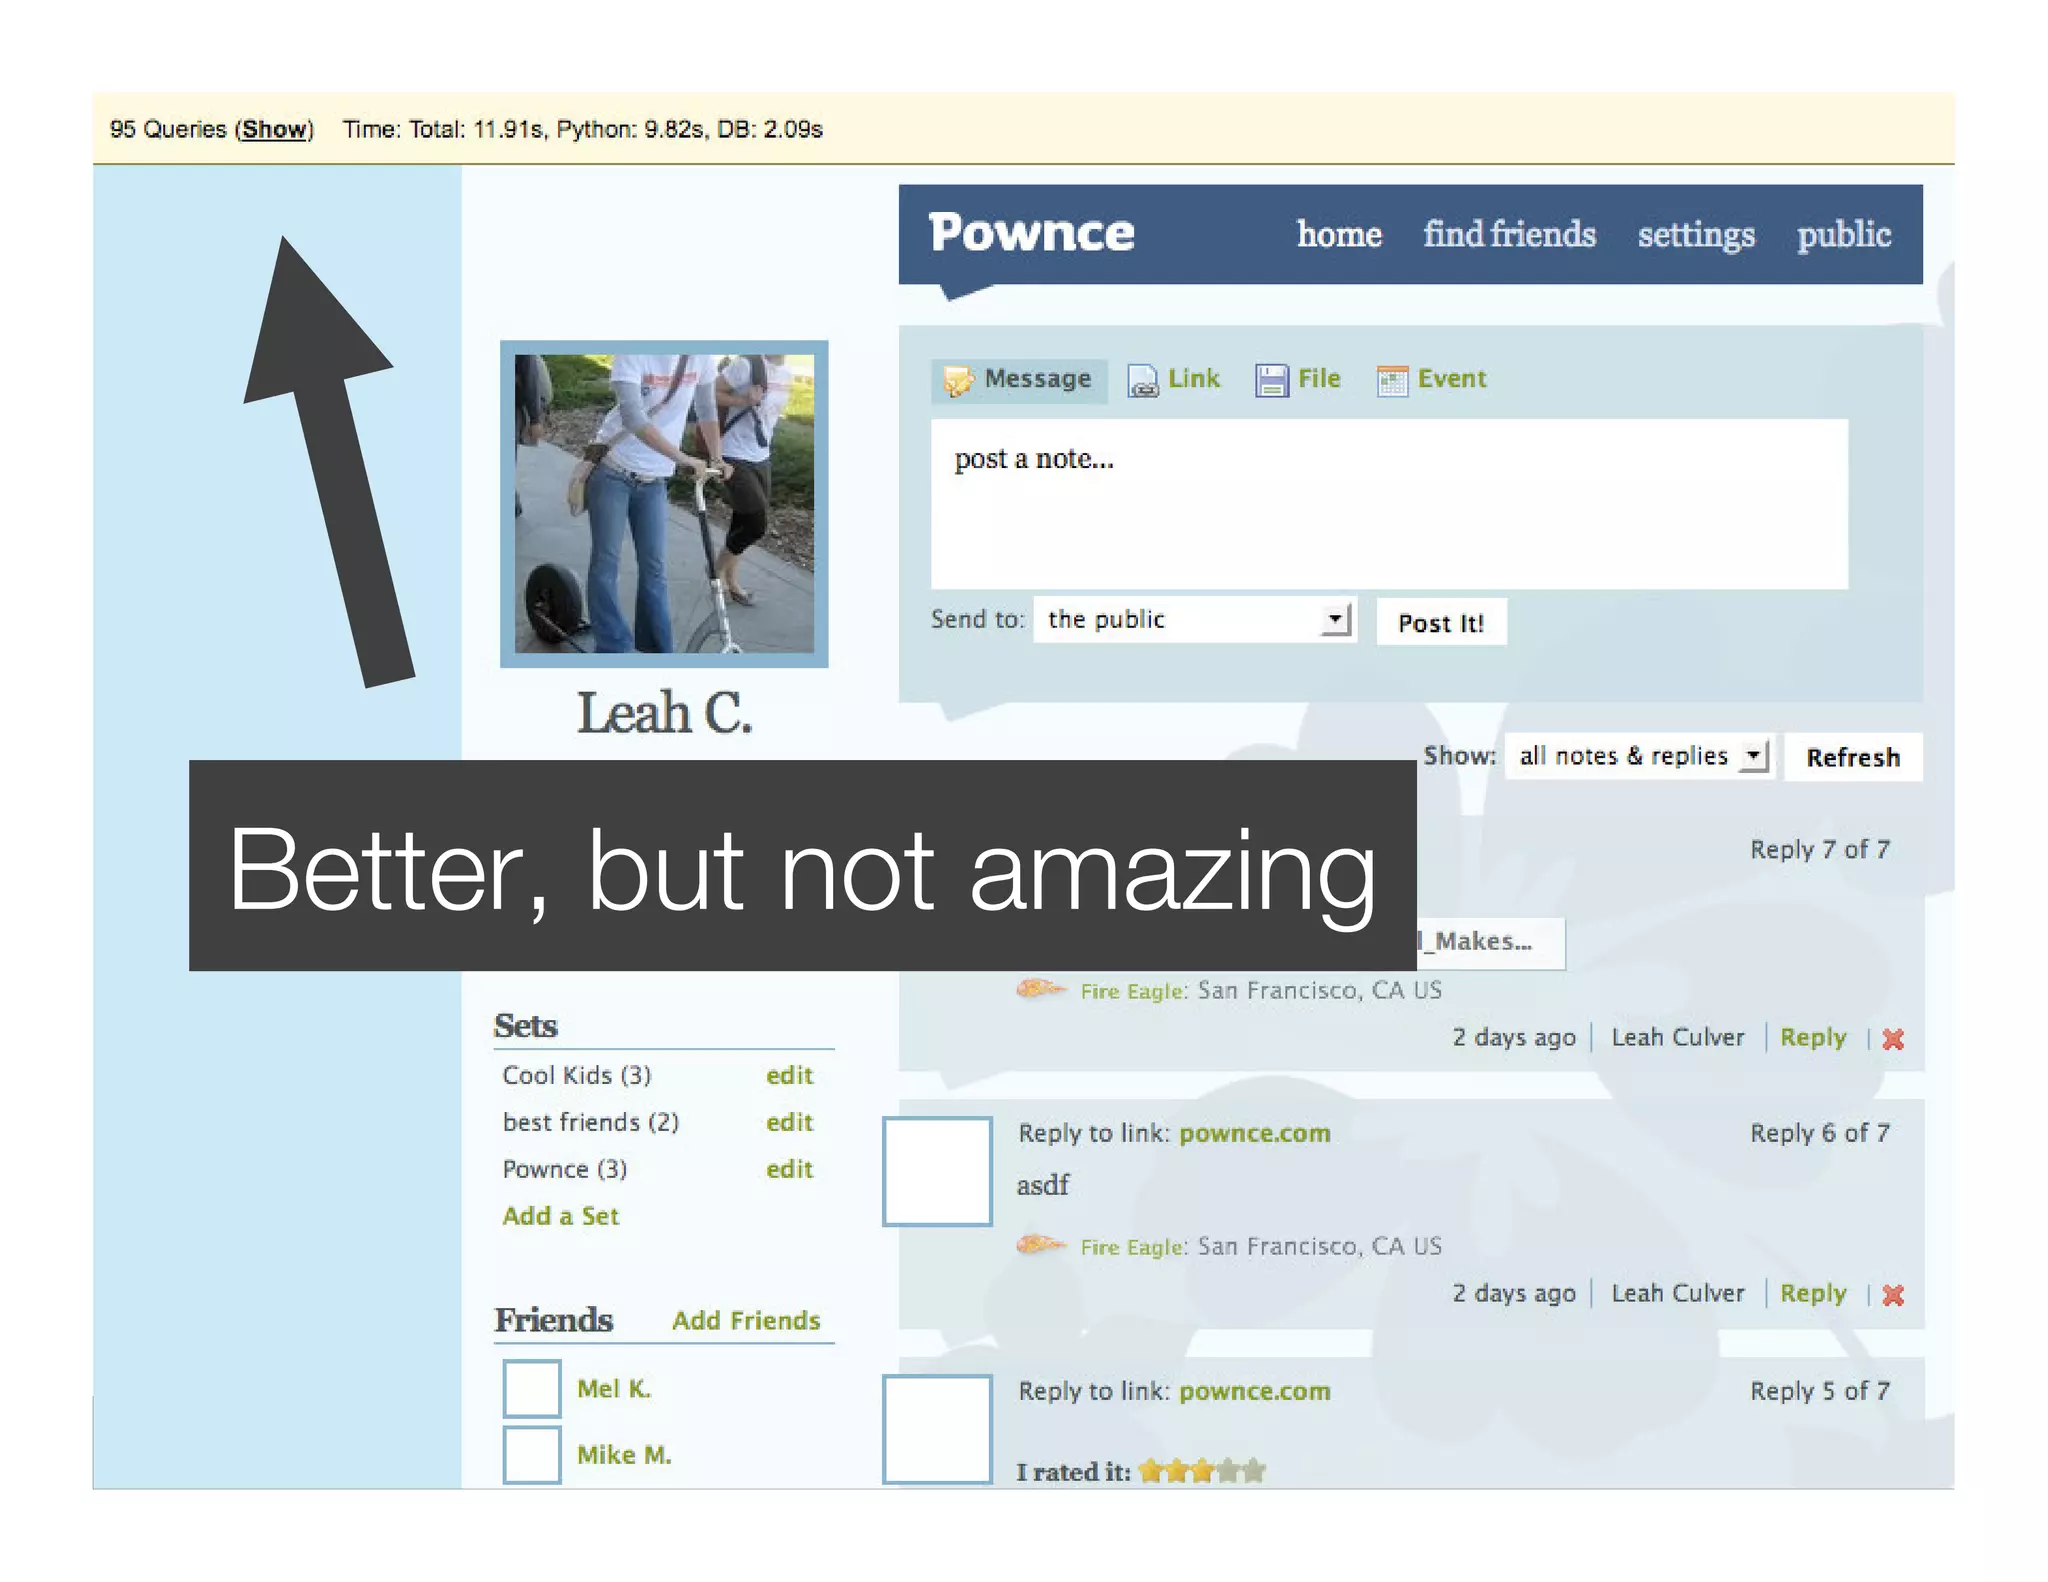Edit the best friends (2) set

point(789,1122)
